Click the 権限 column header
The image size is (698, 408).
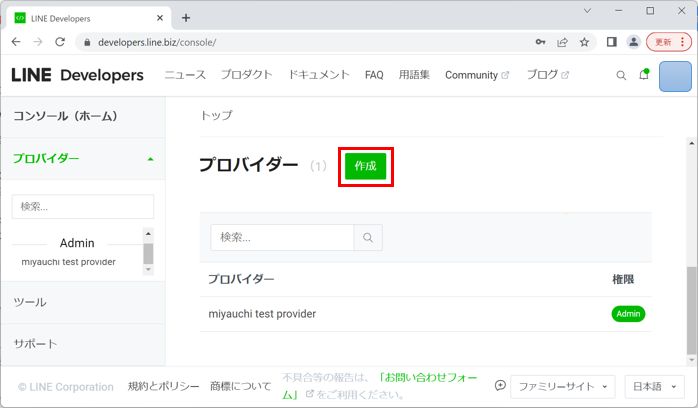[623, 279]
